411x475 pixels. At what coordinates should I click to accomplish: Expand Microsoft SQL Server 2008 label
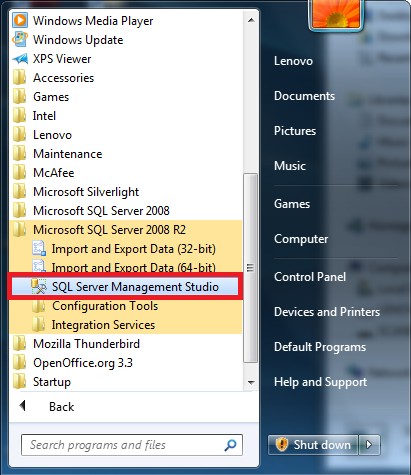coord(101,211)
